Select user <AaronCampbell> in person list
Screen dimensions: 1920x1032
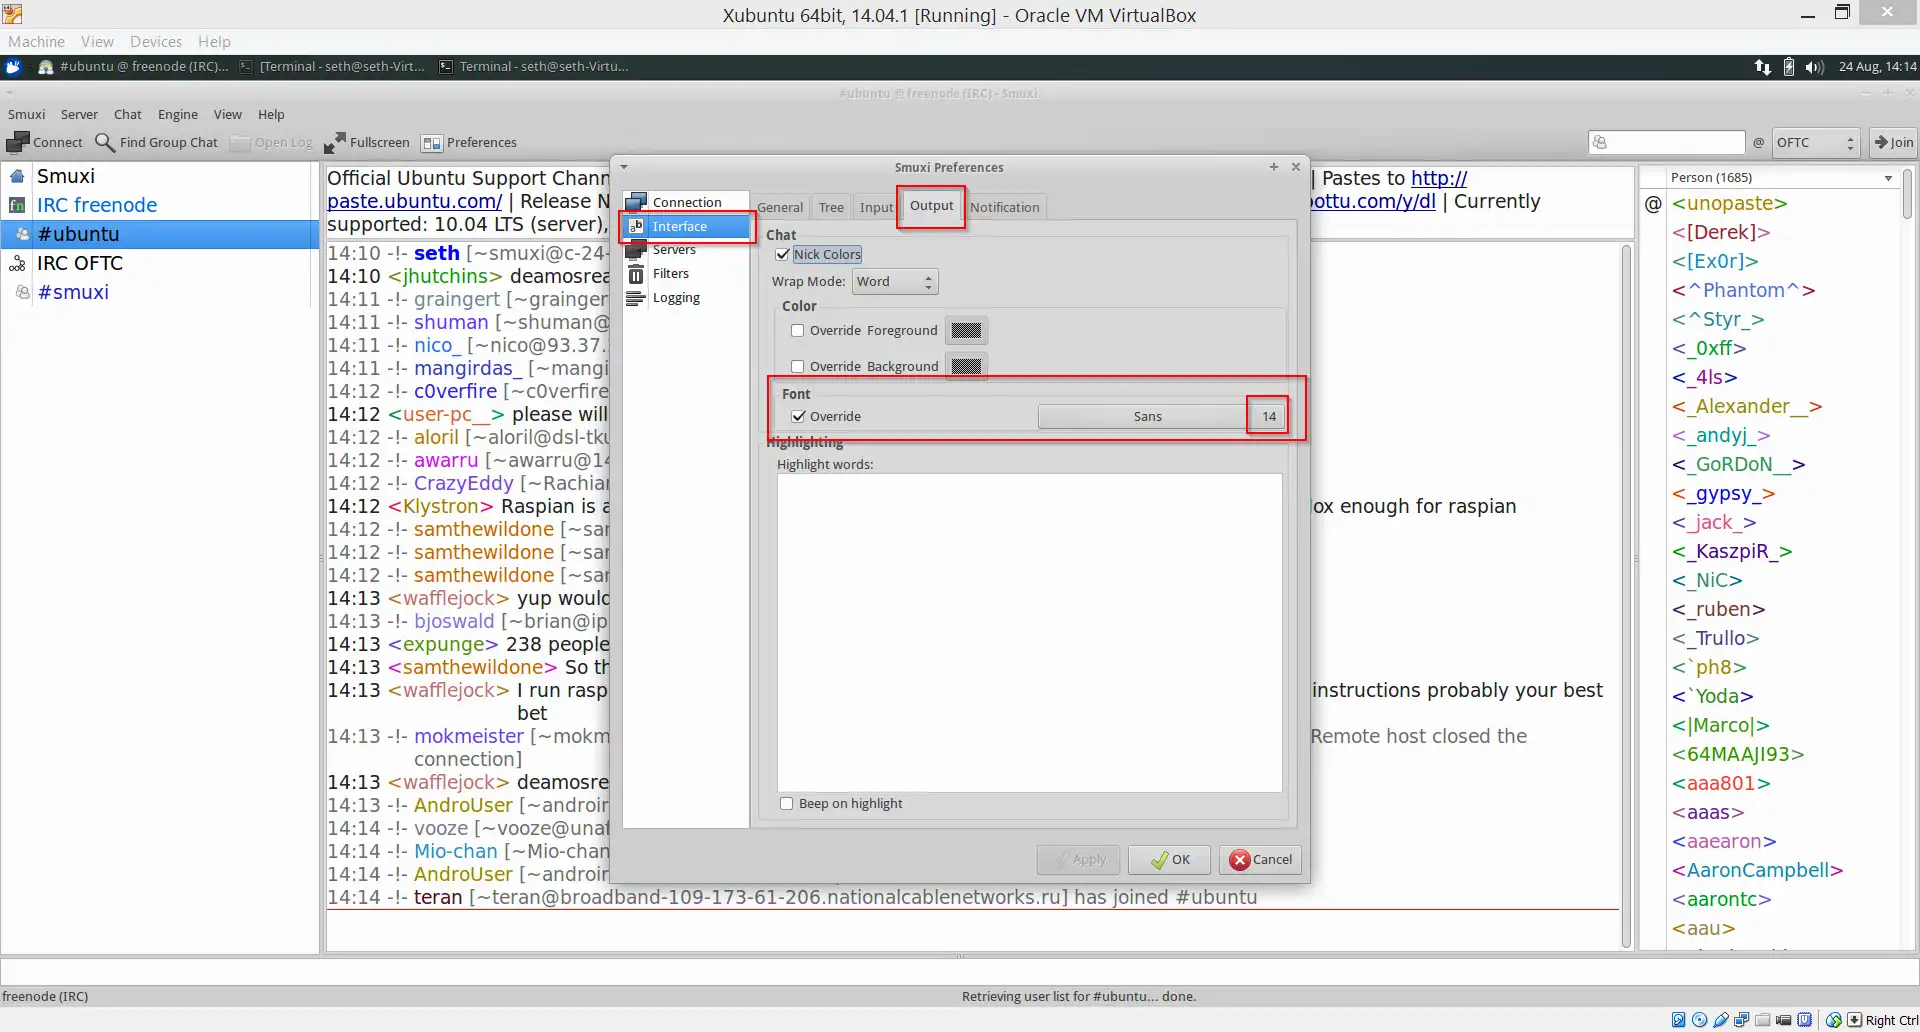point(1757,871)
